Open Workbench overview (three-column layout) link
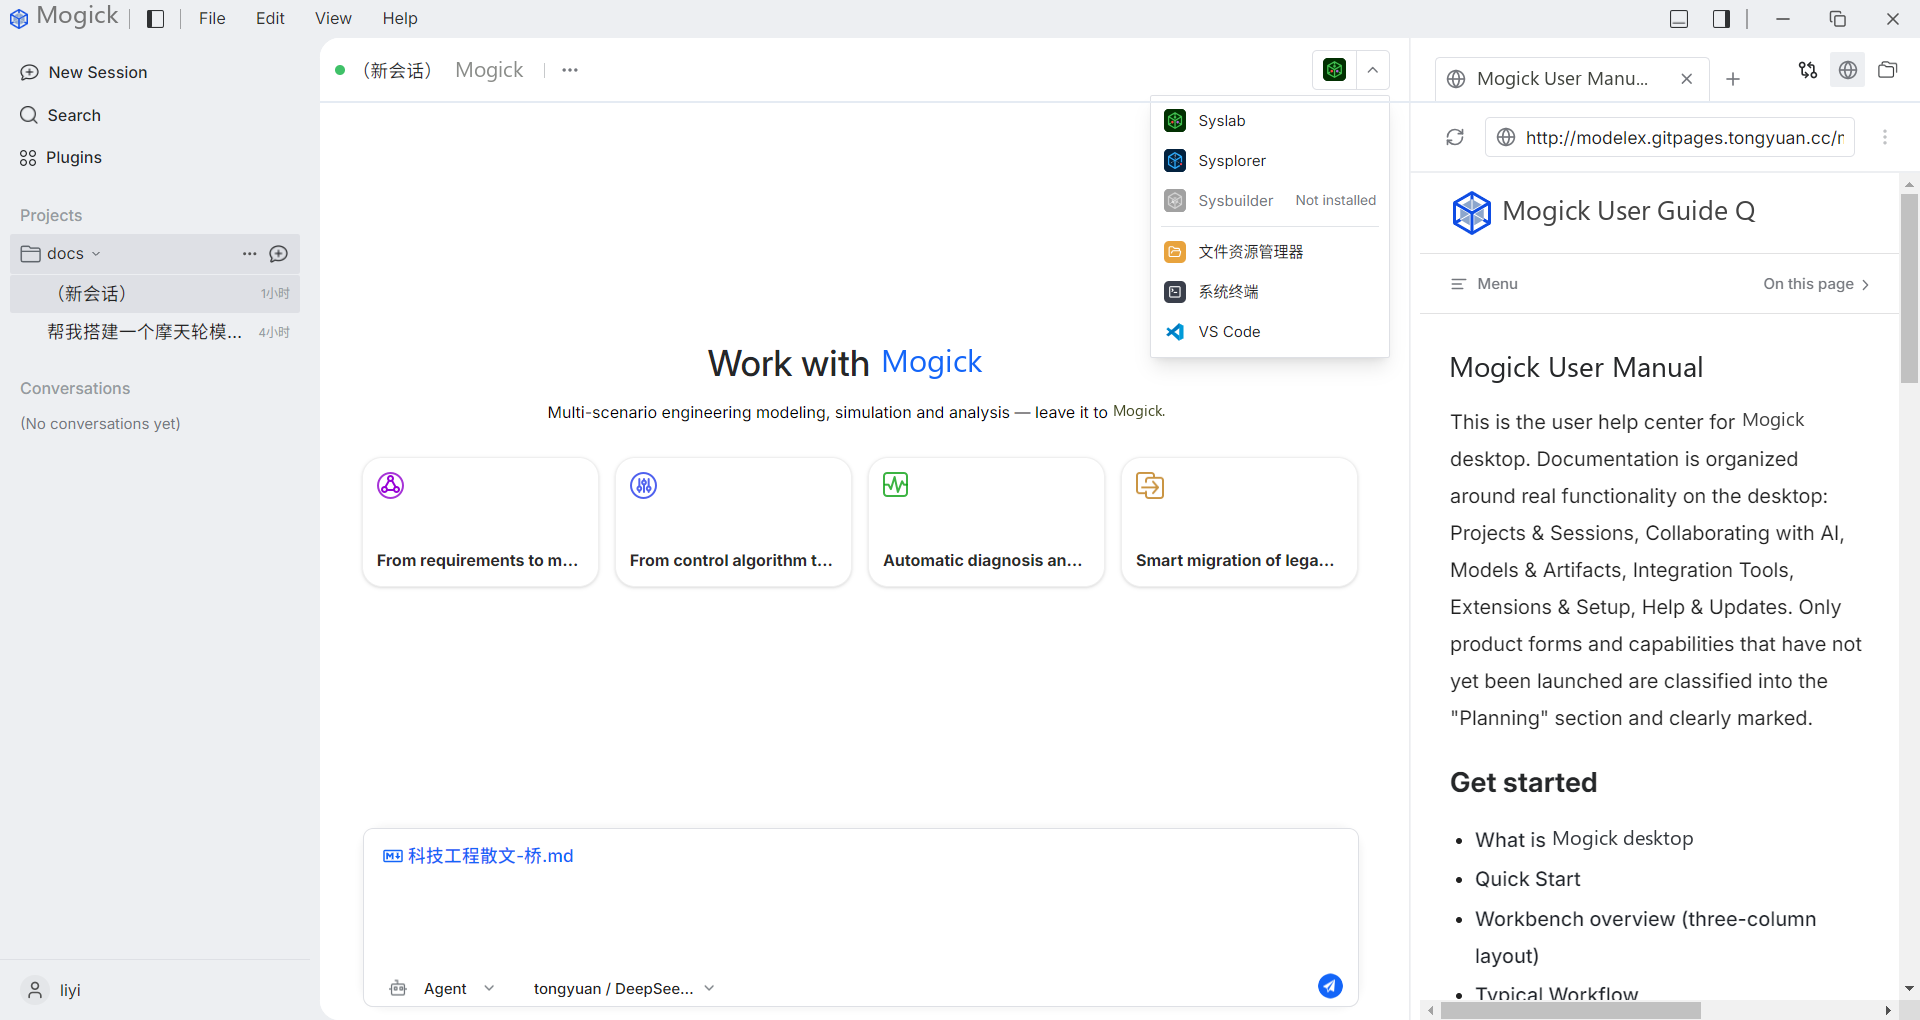 pos(1645,937)
